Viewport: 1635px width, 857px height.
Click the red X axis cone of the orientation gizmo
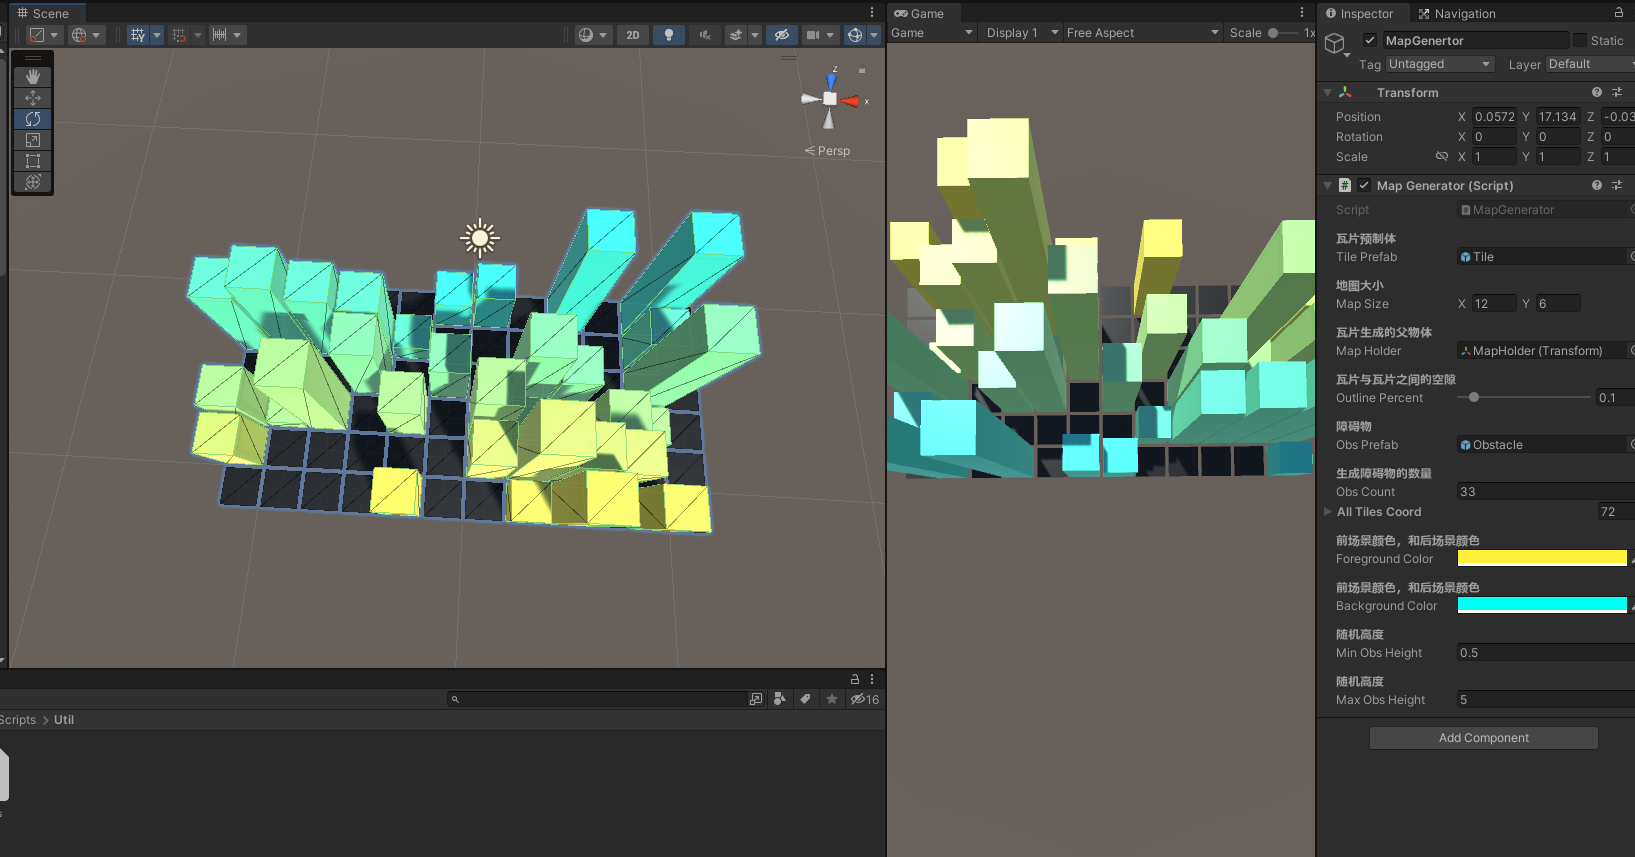pos(850,100)
